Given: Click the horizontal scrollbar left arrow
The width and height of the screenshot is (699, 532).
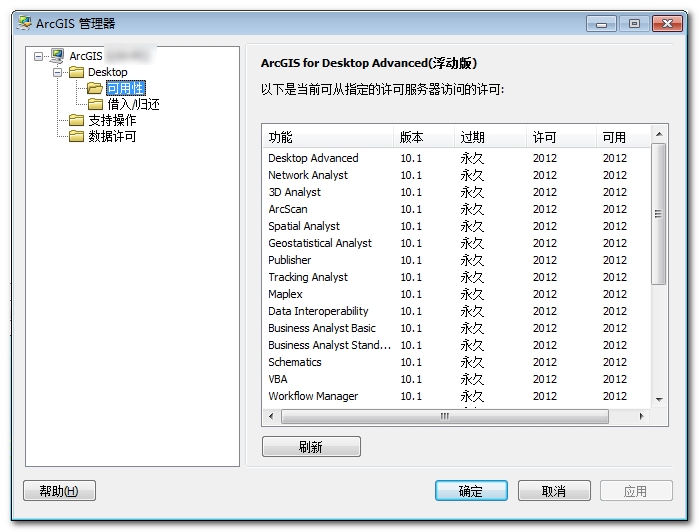Looking at the screenshot, I should click(x=271, y=417).
